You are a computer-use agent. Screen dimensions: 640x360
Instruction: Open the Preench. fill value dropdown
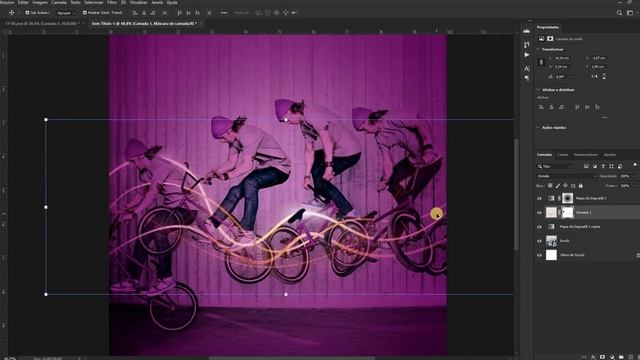click(633, 186)
